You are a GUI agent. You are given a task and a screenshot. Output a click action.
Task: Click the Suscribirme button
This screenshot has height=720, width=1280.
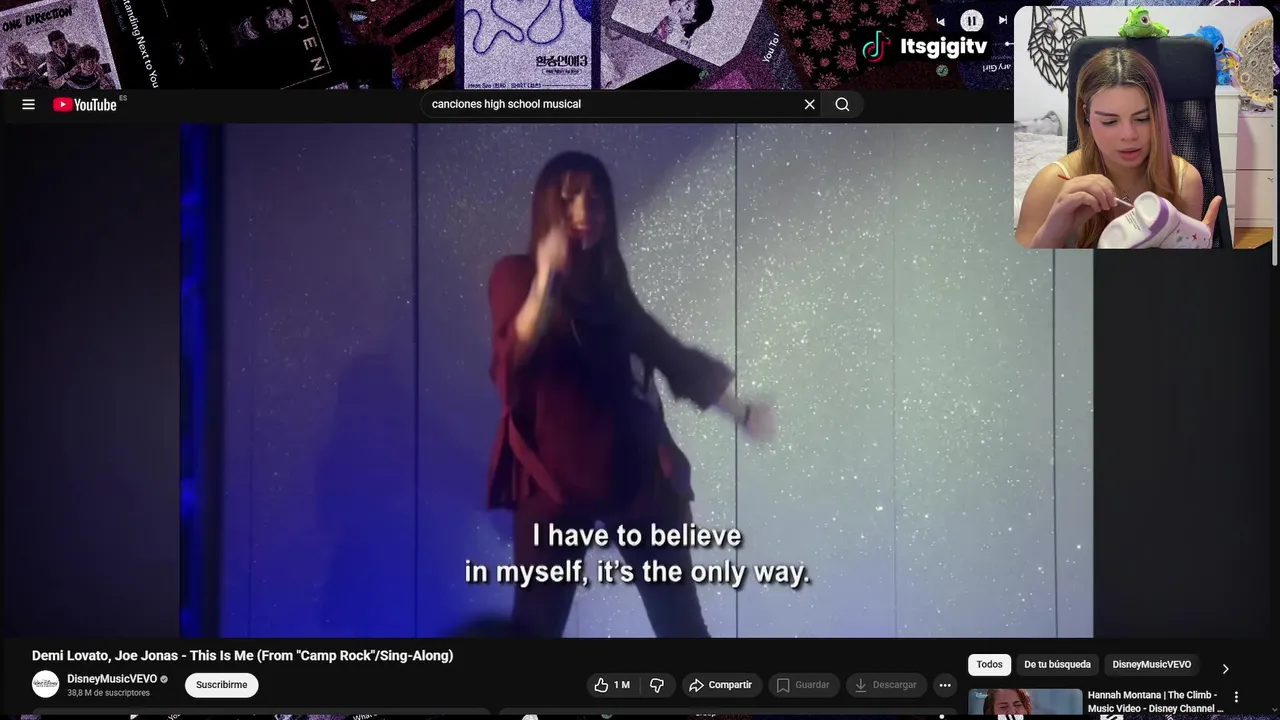pos(221,685)
